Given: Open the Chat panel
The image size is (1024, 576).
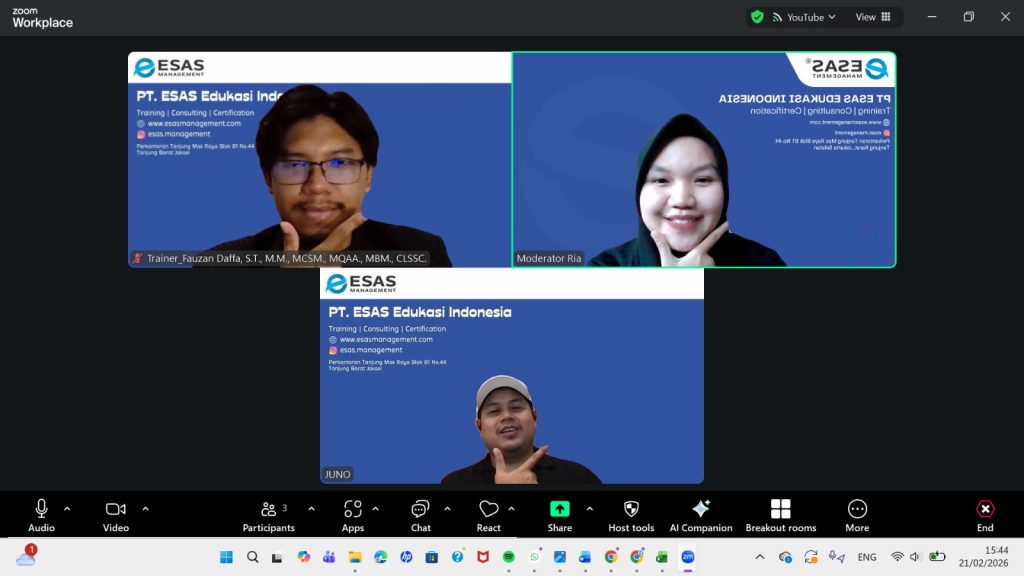Looking at the screenshot, I should (421, 515).
